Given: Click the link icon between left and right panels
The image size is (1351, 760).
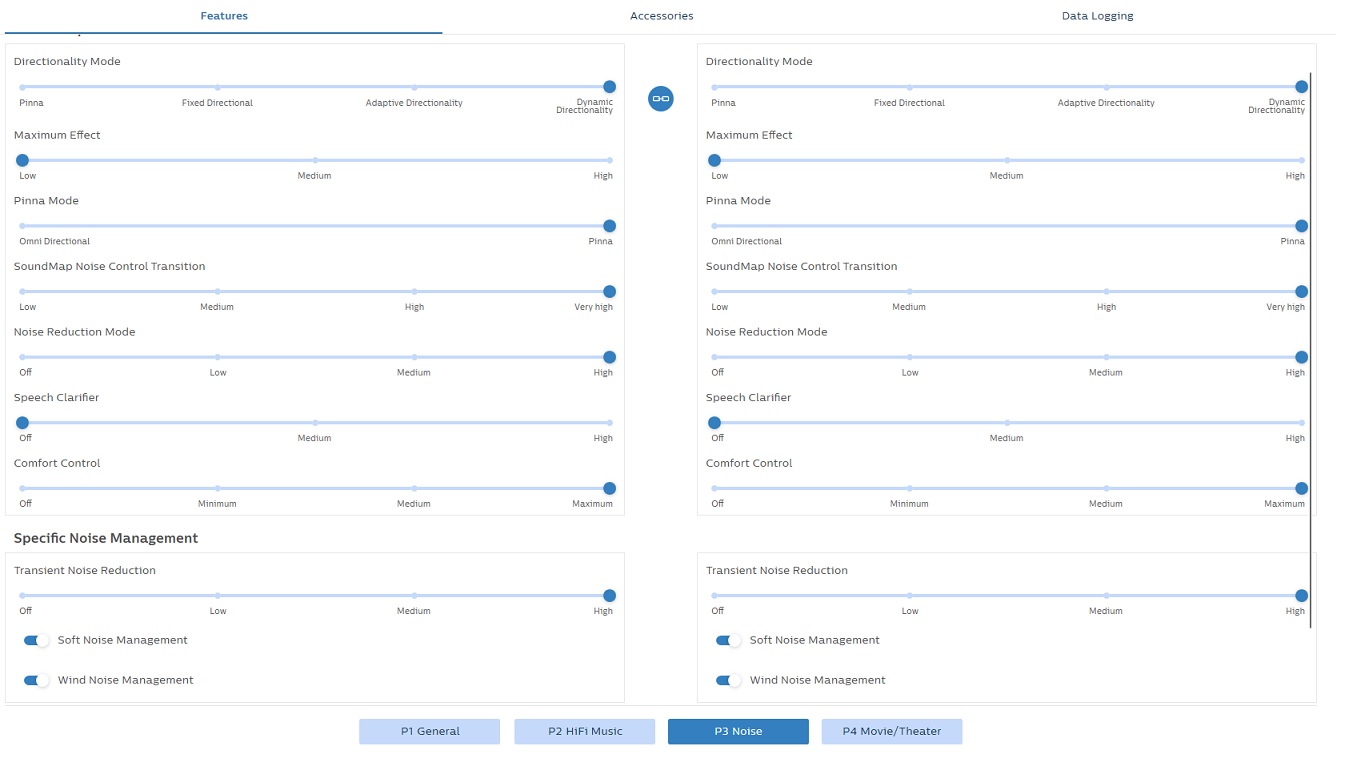Looking at the screenshot, I should pyautogui.click(x=660, y=98).
